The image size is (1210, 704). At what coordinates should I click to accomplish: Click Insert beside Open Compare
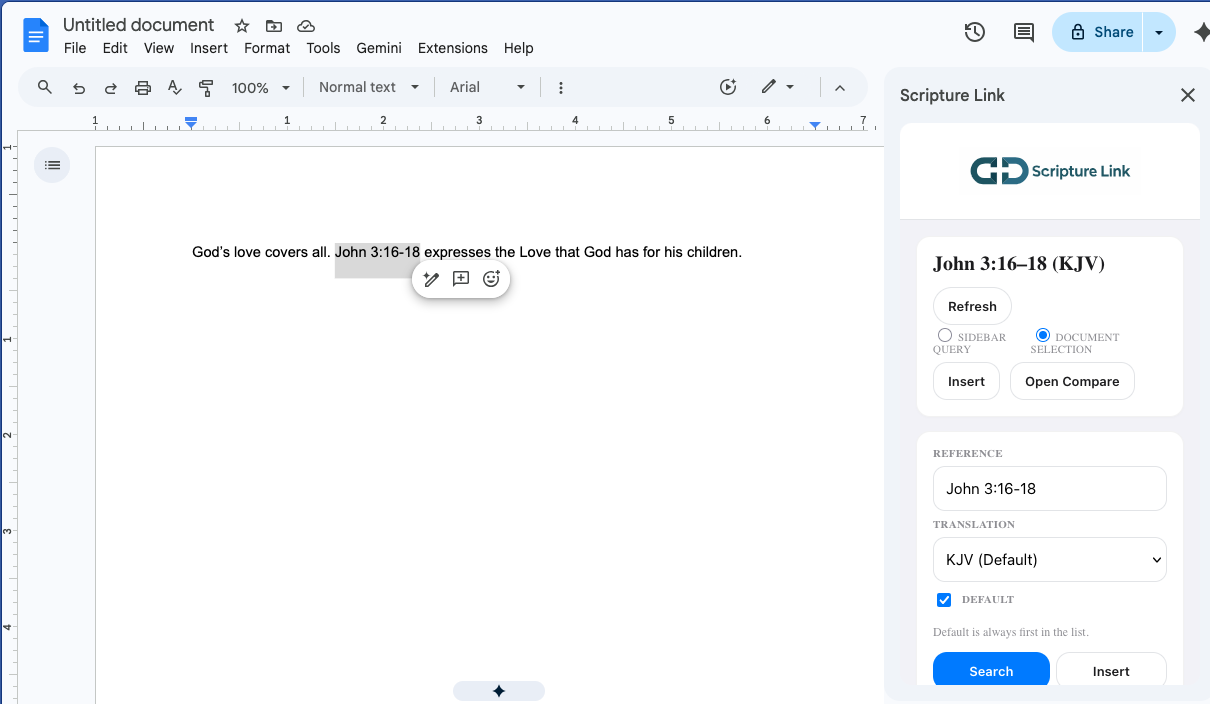click(x=966, y=381)
